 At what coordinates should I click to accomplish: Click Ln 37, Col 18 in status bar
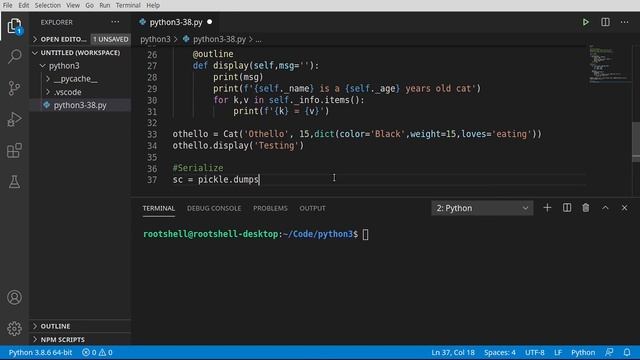pyautogui.click(x=453, y=352)
